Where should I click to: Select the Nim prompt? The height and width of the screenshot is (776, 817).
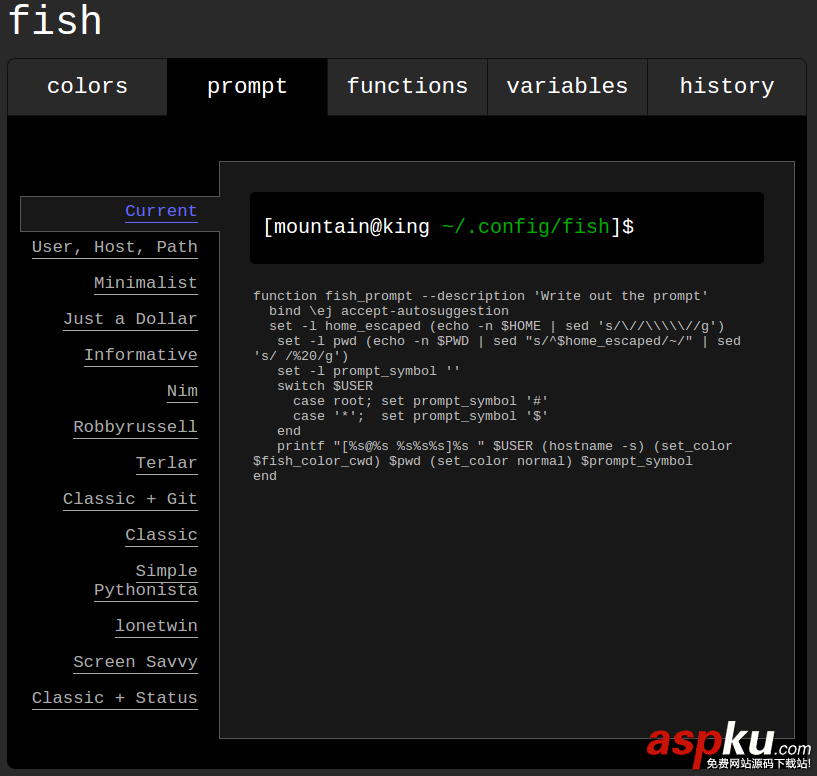(x=182, y=391)
